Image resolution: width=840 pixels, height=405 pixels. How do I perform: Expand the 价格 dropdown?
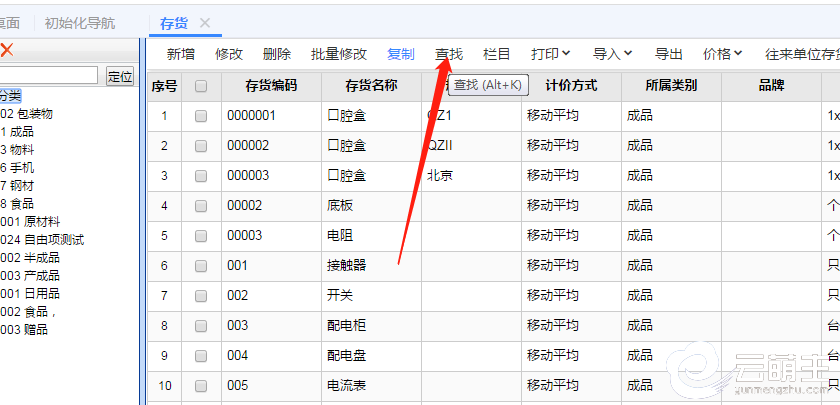(x=723, y=54)
